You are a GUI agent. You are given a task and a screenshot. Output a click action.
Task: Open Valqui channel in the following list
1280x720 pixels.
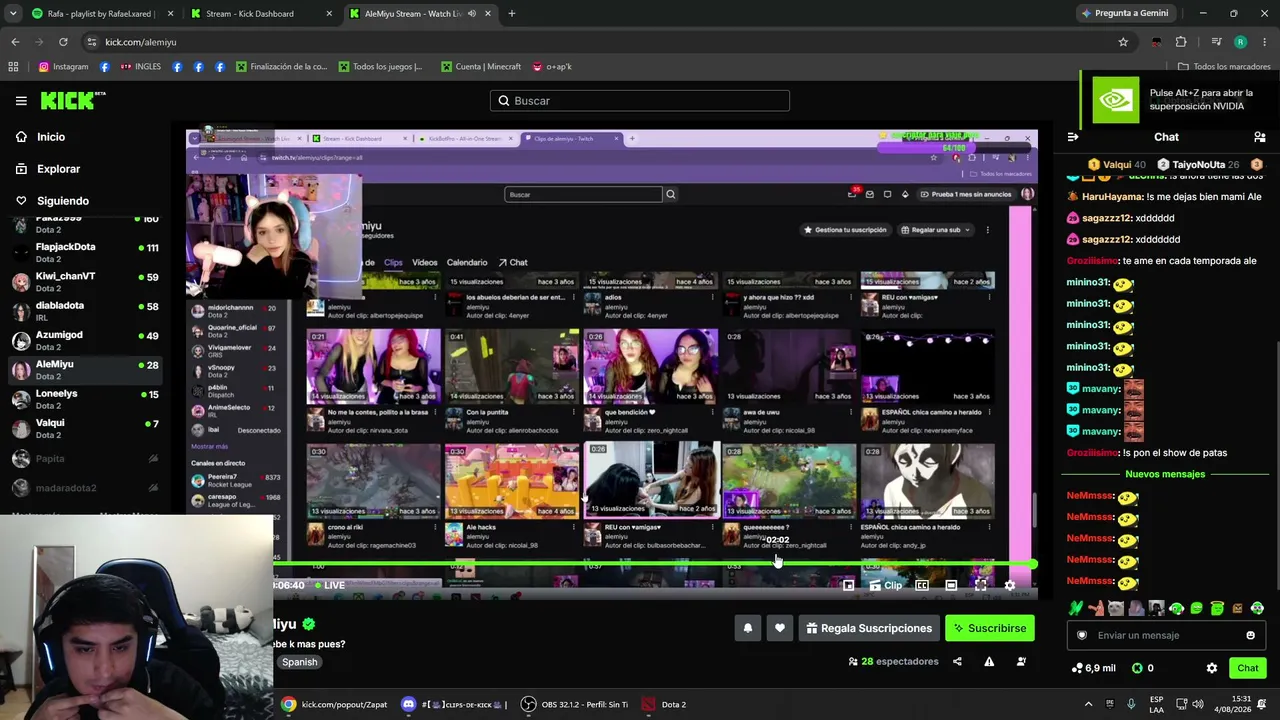85,428
